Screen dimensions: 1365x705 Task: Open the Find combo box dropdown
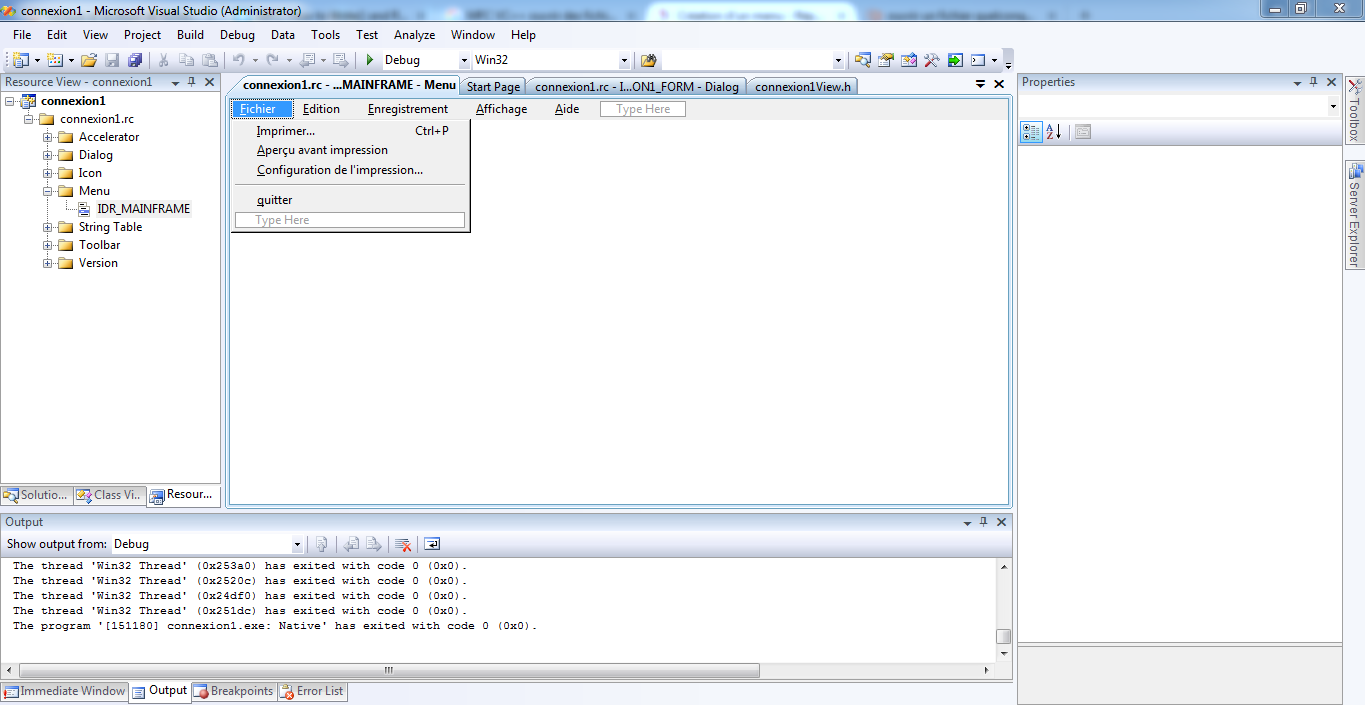pyautogui.click(x=839, y=61)
